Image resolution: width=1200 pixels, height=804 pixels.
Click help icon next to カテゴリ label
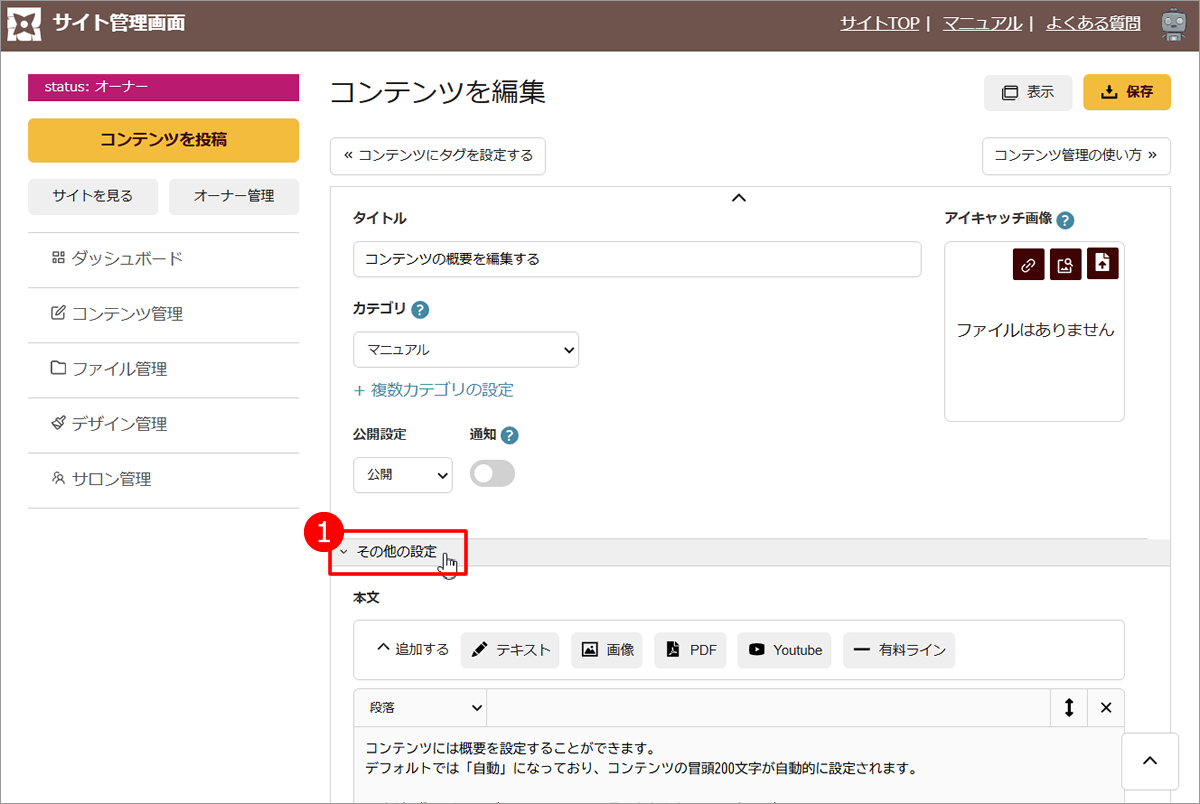click(x=420, y=309)
